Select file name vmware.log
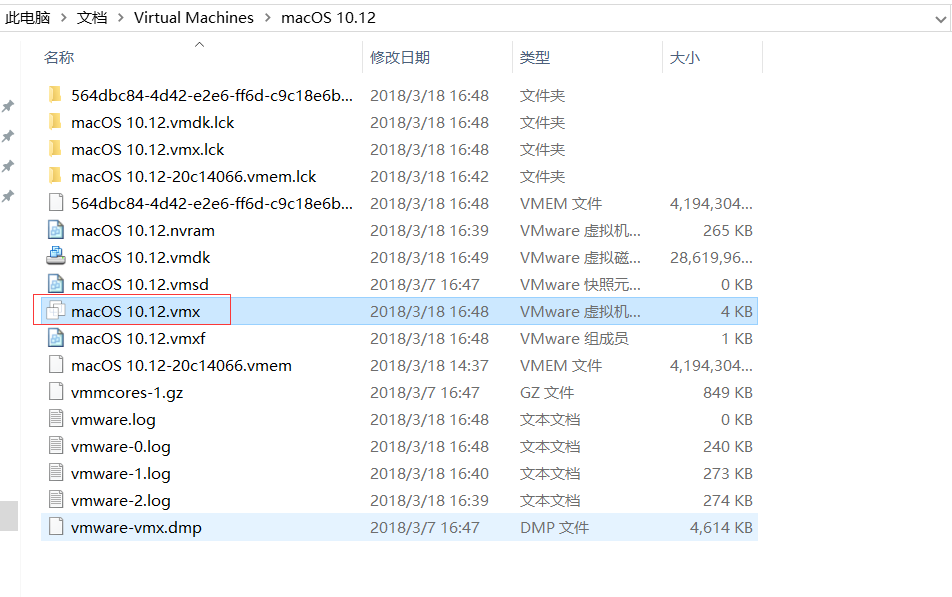This screenshot has height=597, width=952. [x=113, y=420]
